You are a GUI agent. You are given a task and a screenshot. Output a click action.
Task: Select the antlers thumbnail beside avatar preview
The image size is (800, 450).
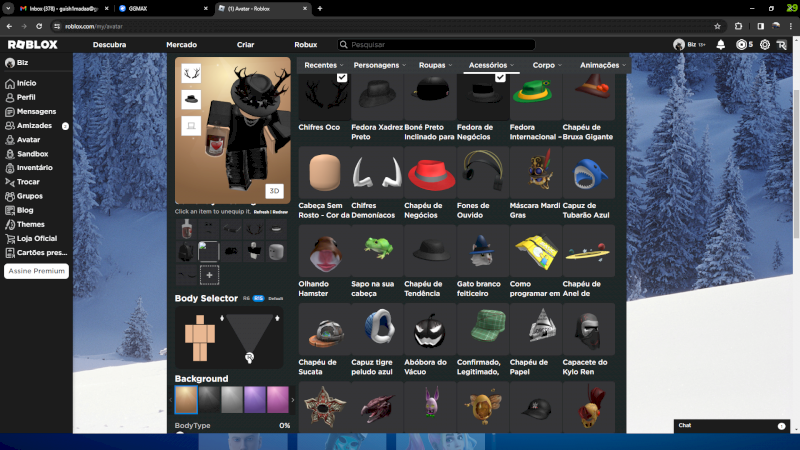pyautogui.click(x=191, y=73)
